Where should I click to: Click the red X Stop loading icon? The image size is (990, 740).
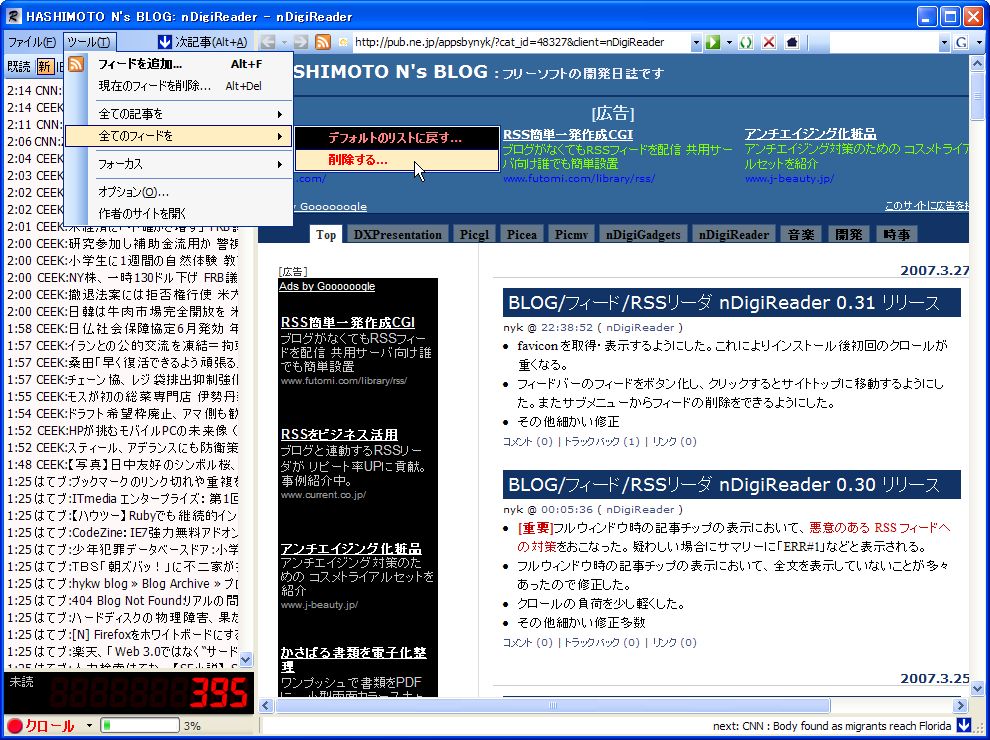tap(768, 42)
